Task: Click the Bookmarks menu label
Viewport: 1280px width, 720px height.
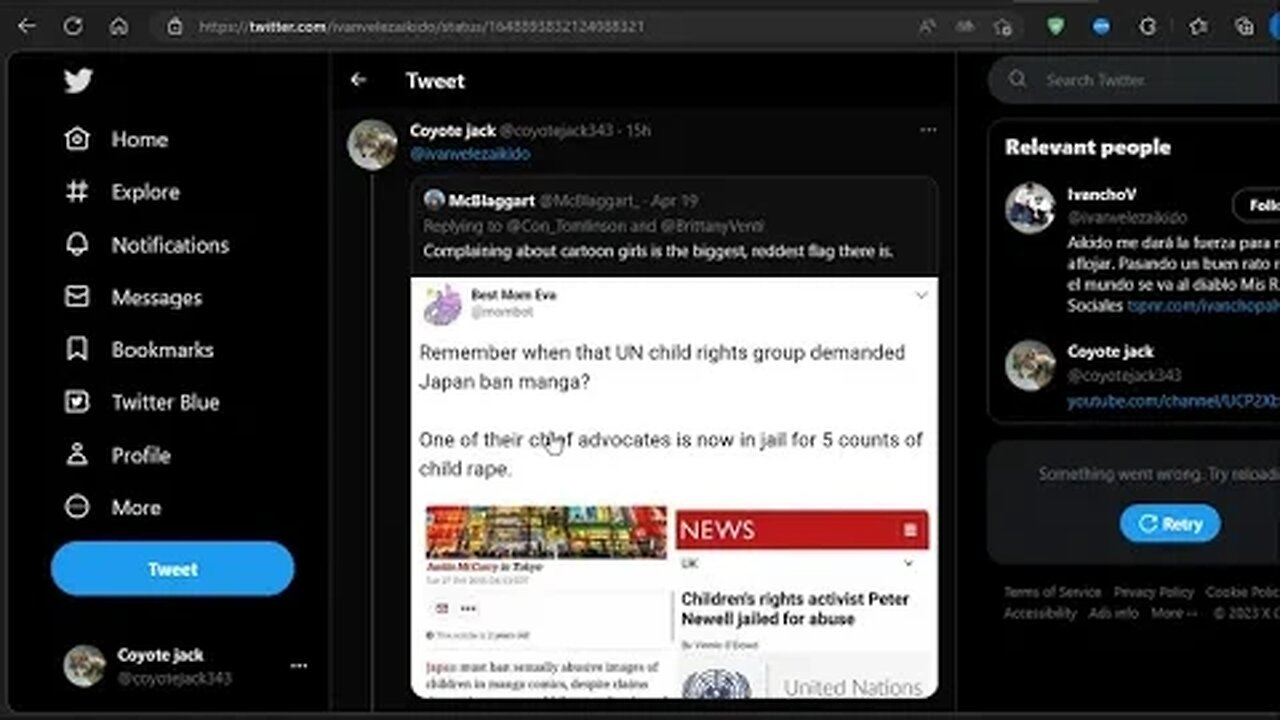Action: [x=162, y=350]
